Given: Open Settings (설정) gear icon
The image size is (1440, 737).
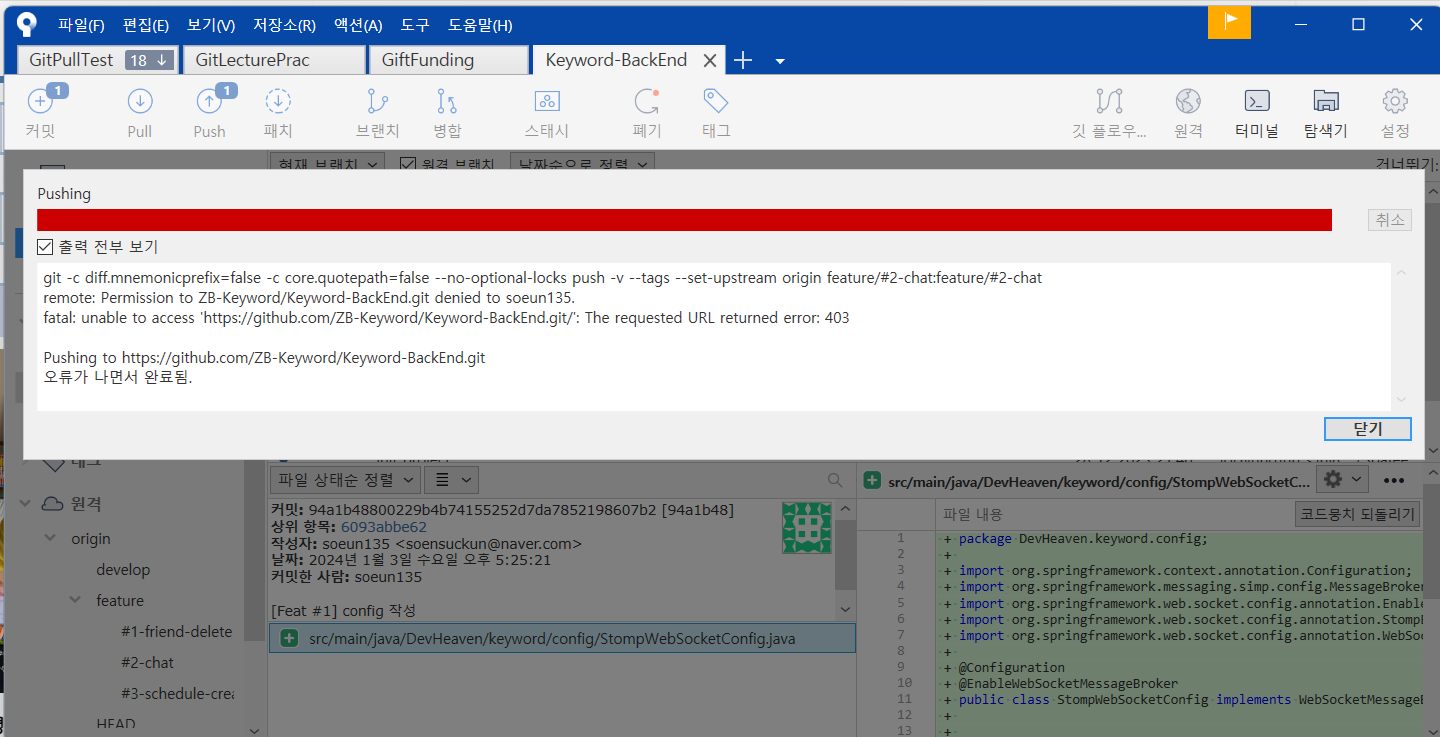Looking at the screenshot, I should coord(1395,101).
